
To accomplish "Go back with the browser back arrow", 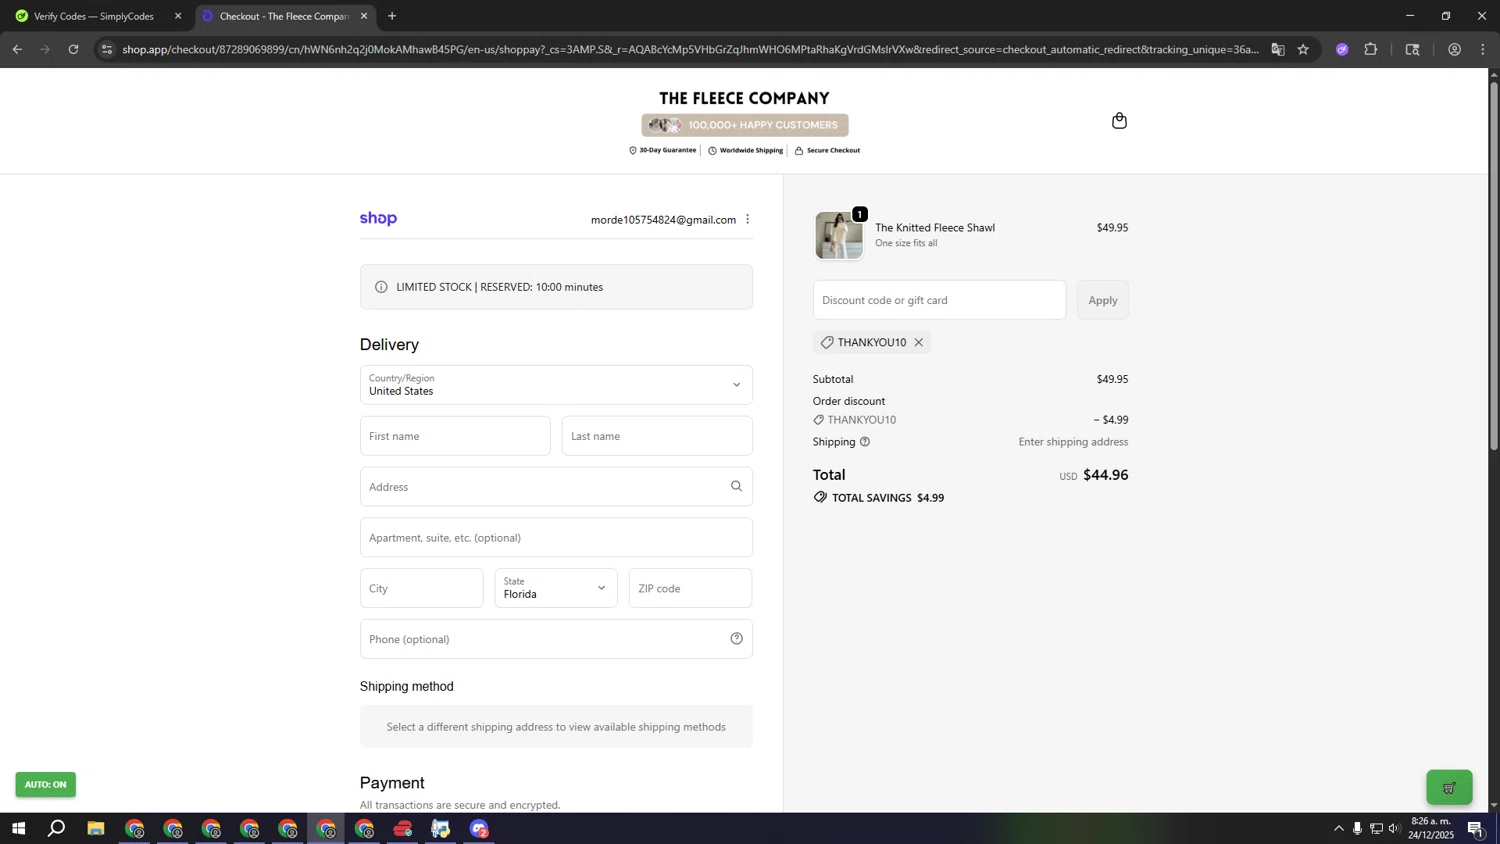I will (17, 49).
